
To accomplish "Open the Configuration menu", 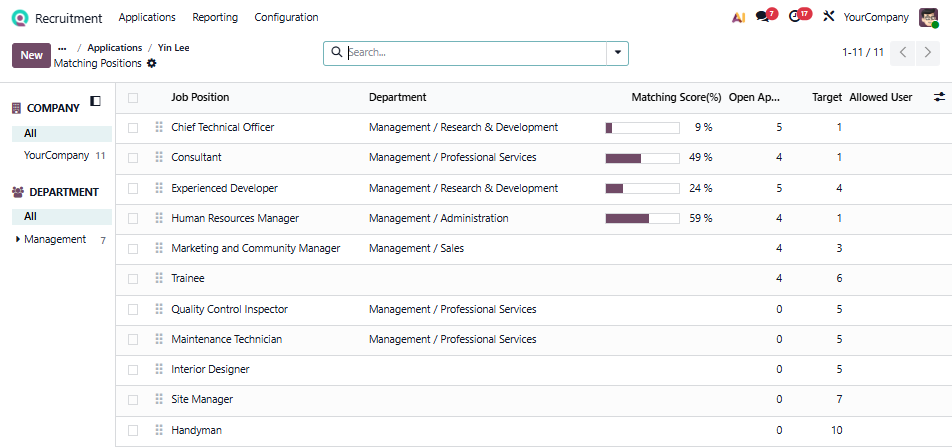I will click(286, 17).
